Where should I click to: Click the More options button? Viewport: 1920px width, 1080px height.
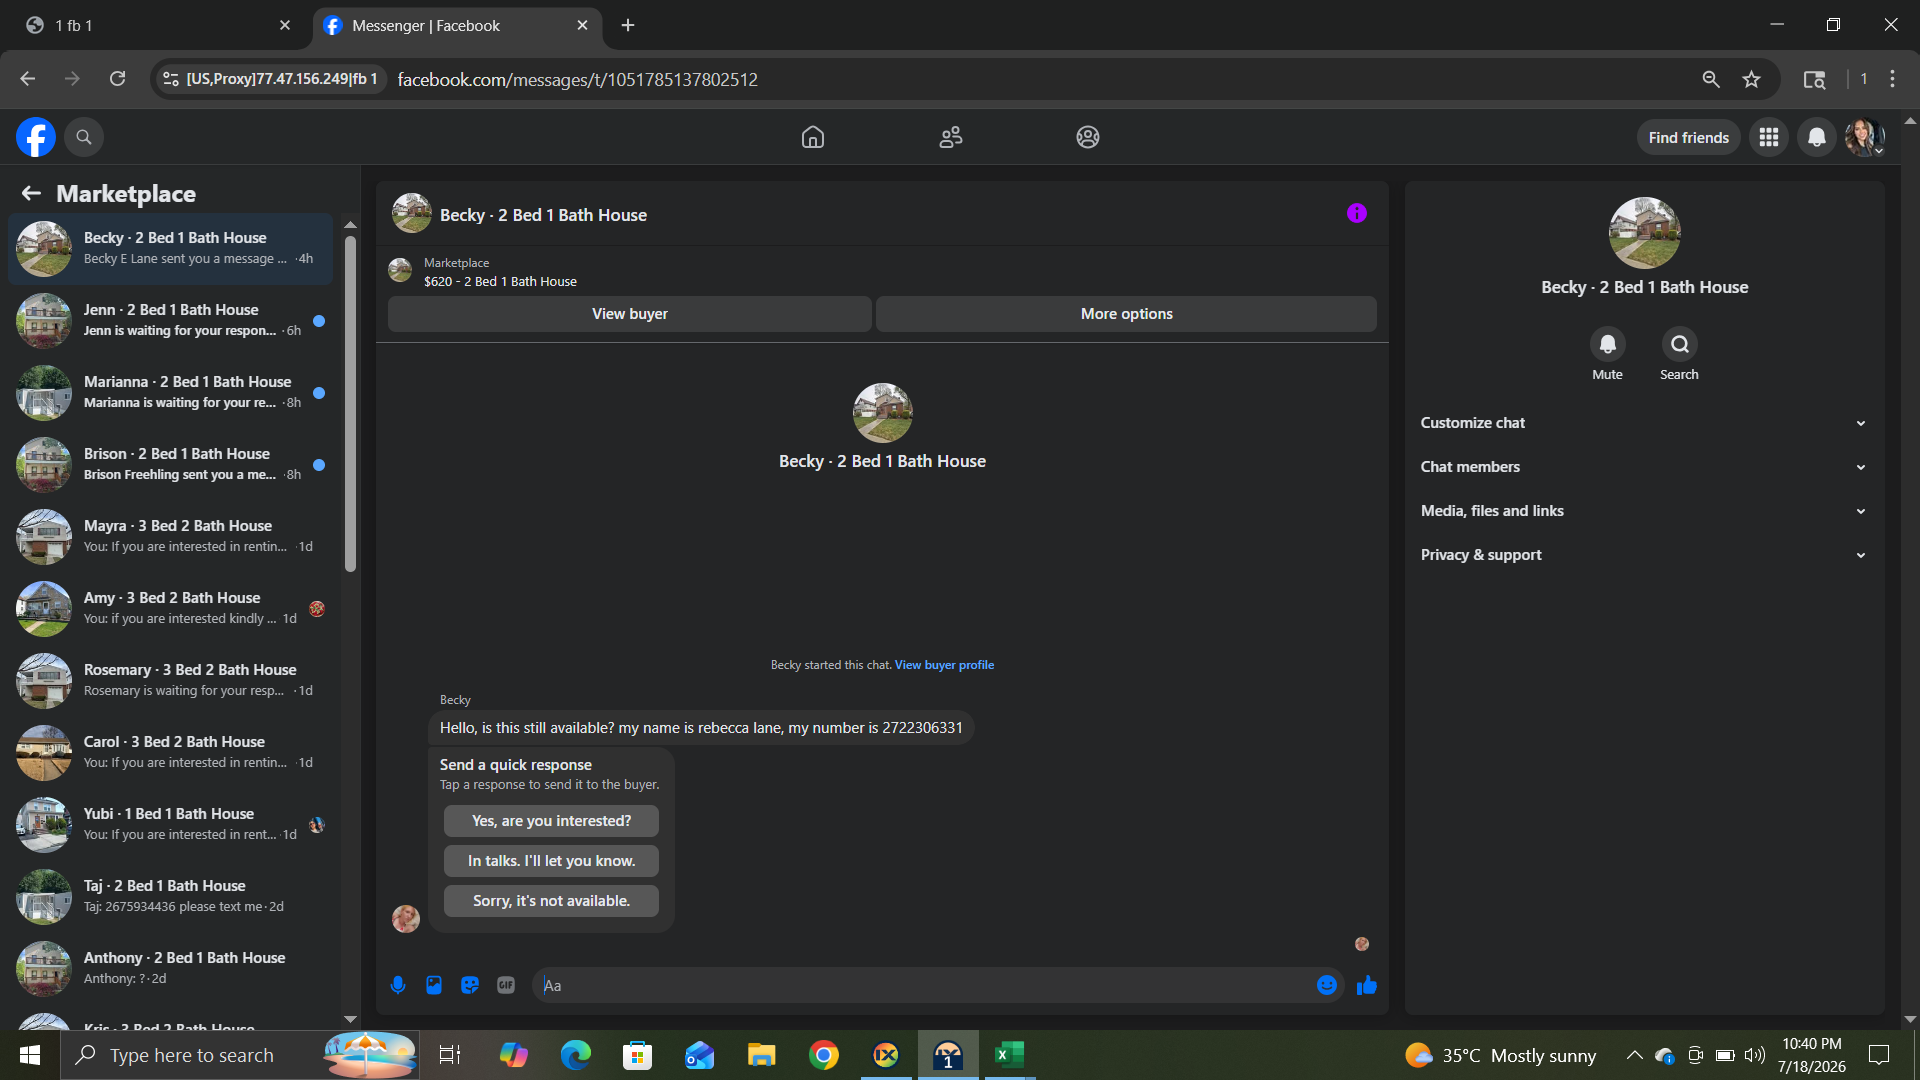(x=1127, y=314)
